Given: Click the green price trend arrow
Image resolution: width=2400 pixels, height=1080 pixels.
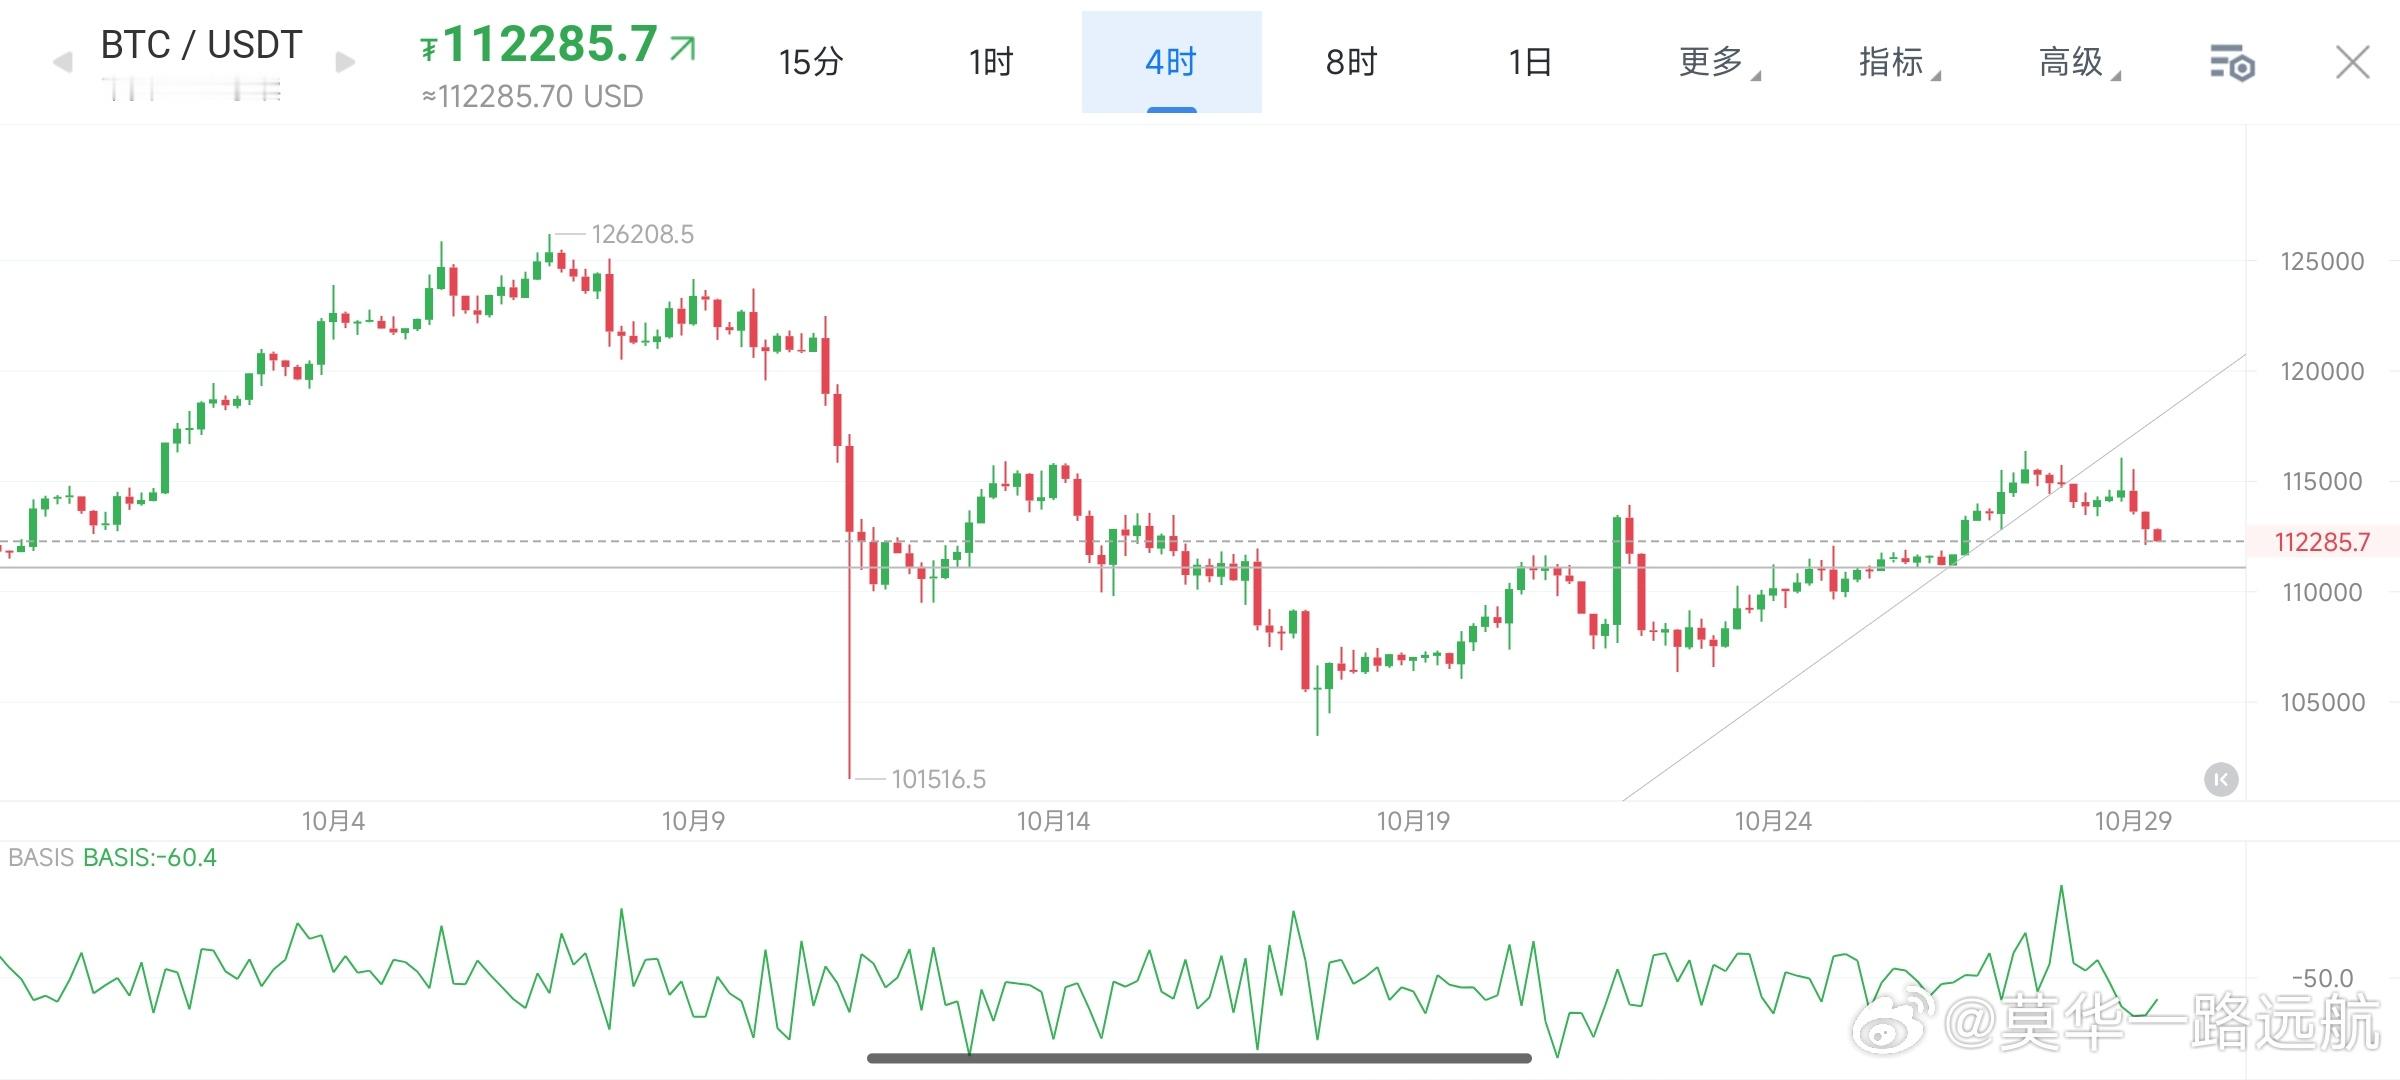Looking at the screenshot, I should pyautogui.click(x=683, y=47).
